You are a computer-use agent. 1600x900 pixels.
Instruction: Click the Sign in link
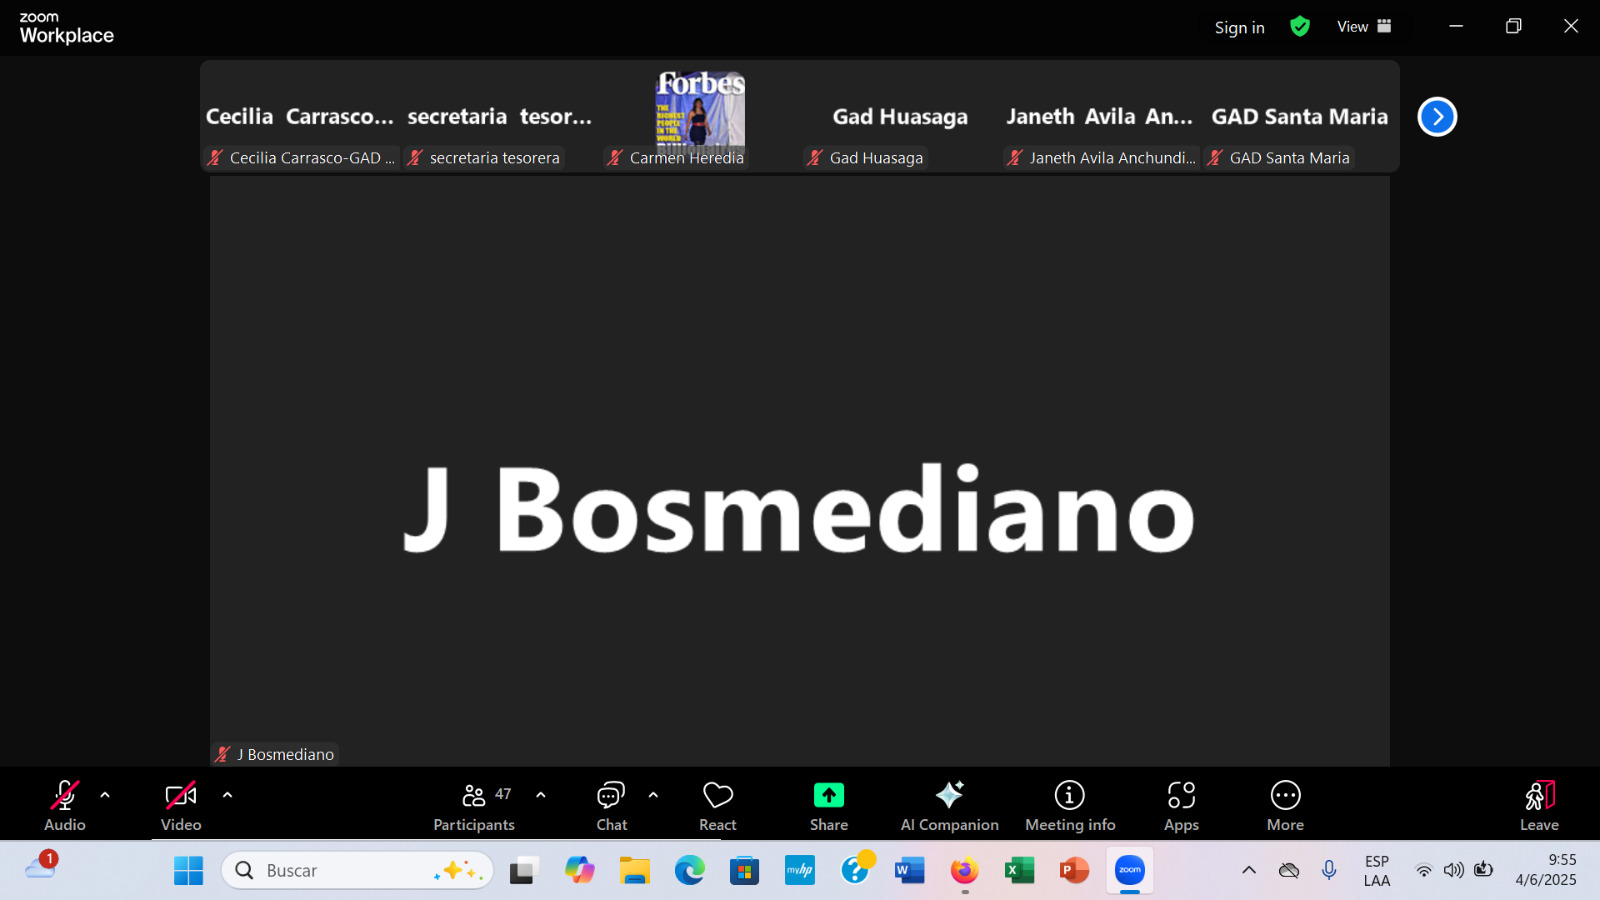point(1239,28)
